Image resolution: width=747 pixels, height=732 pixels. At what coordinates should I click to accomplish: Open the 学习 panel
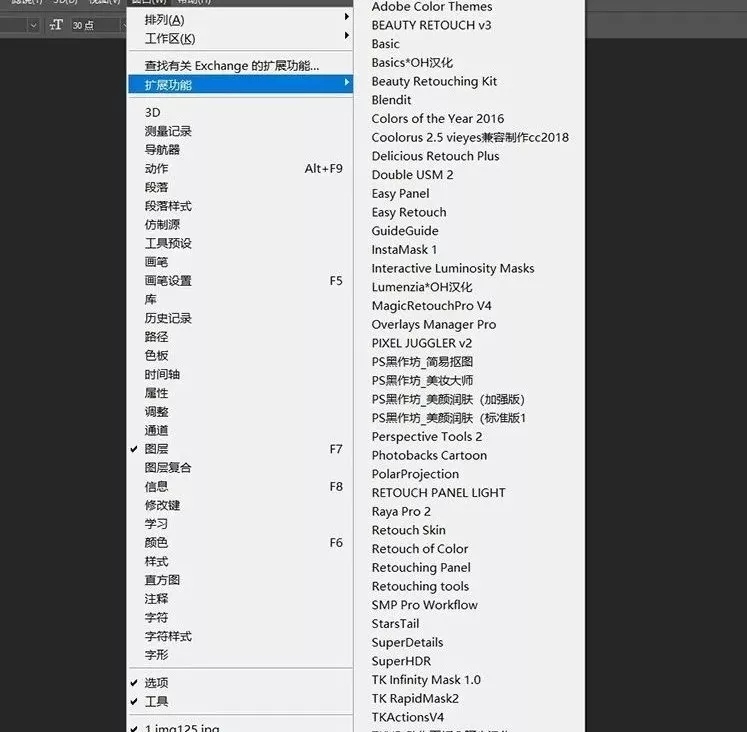tap(241, 524)
